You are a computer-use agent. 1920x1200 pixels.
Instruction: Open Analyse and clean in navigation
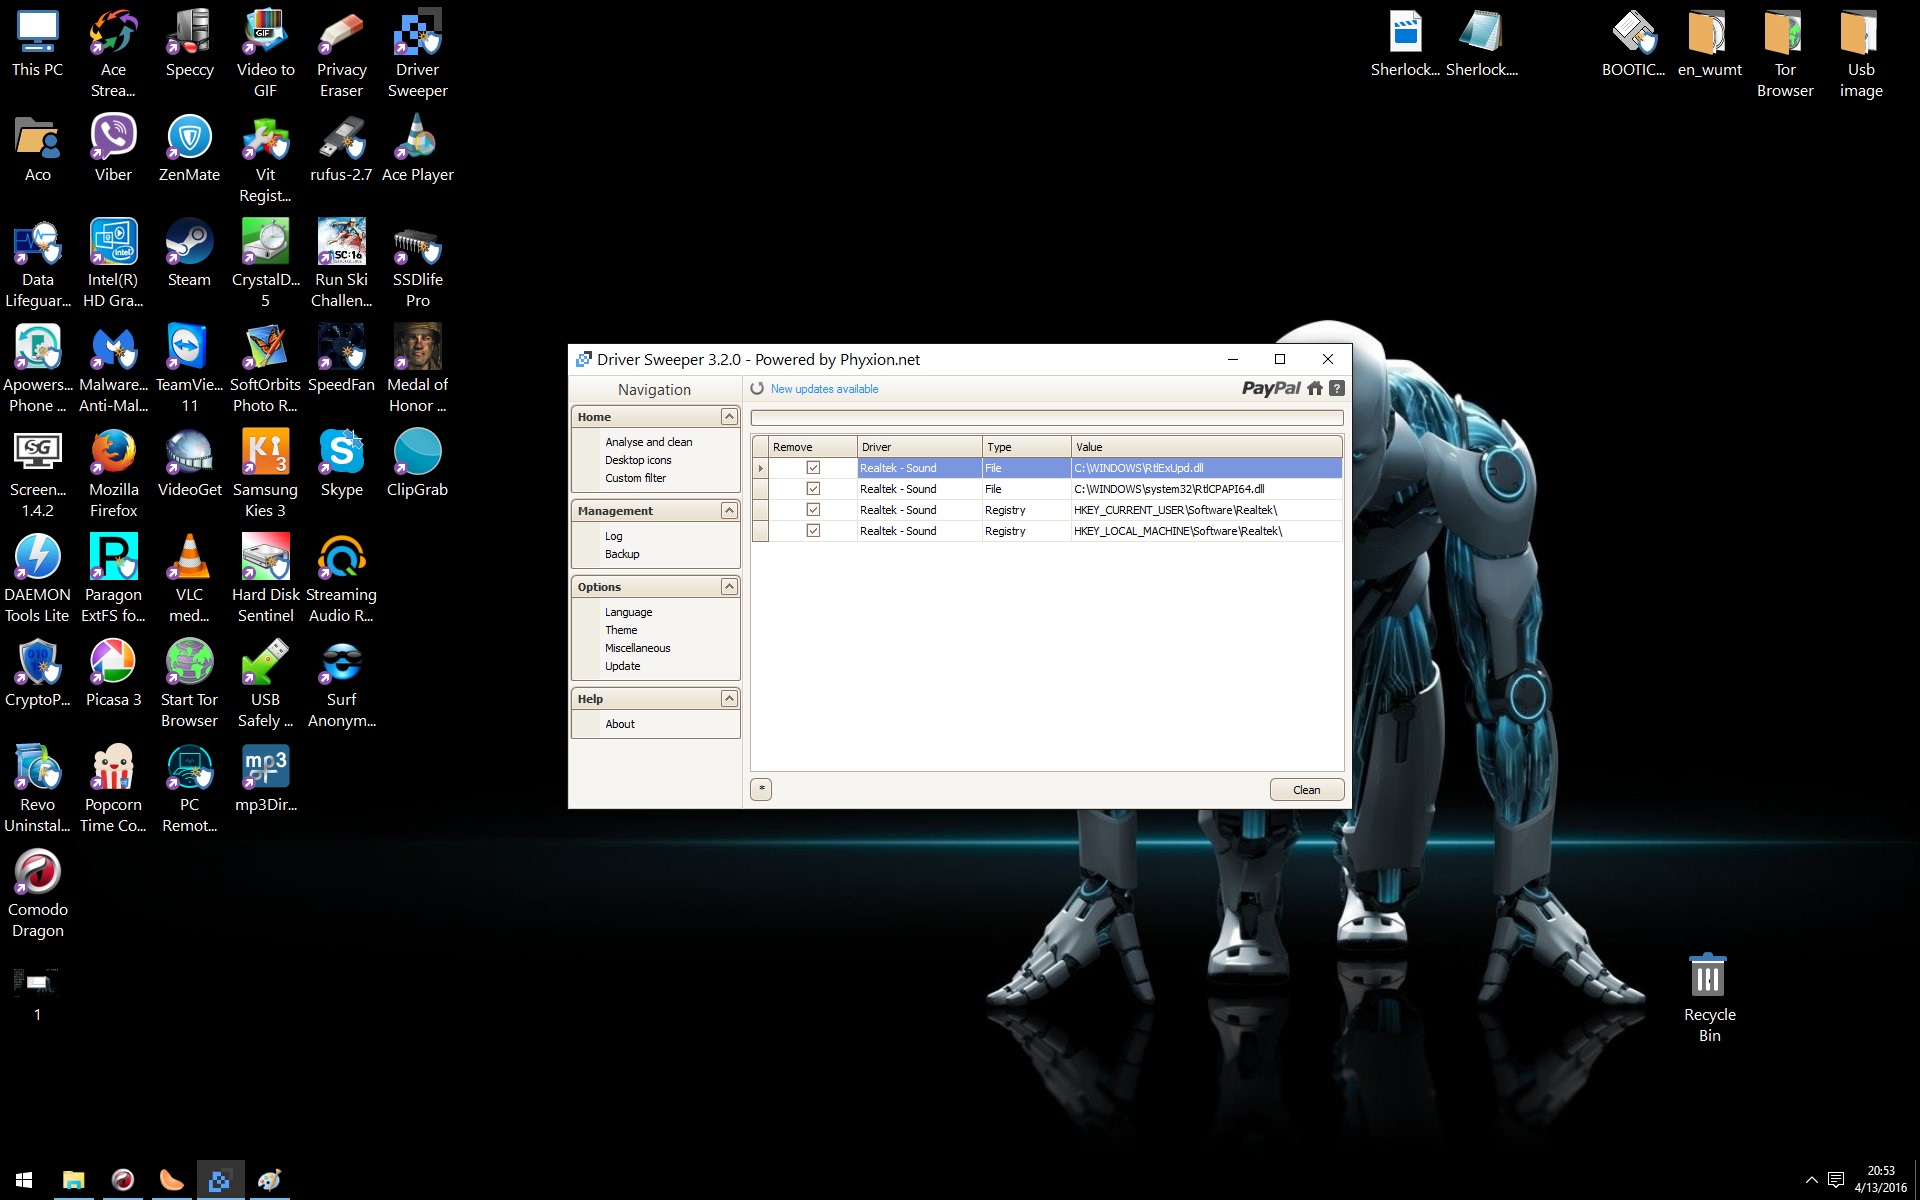[648, 442]
